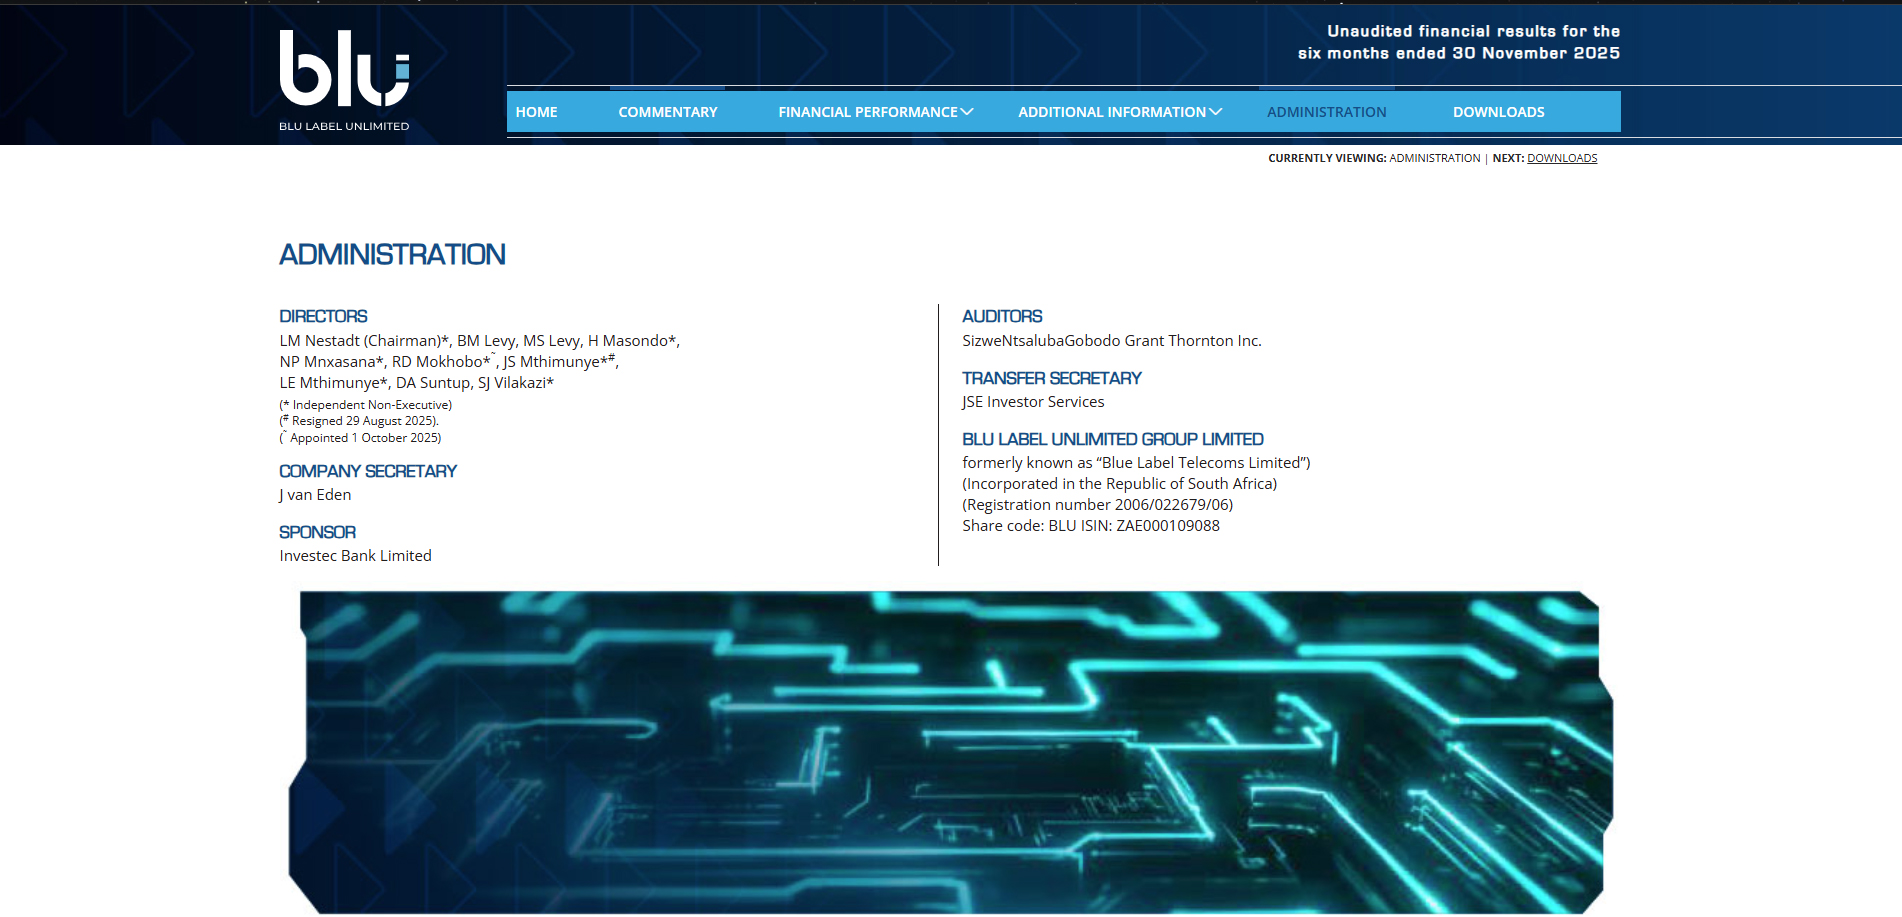Expand the Financial Performance chevron

[967, 112]
